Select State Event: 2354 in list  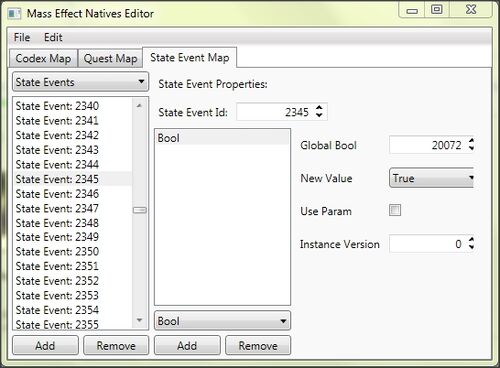pos(73,310)
